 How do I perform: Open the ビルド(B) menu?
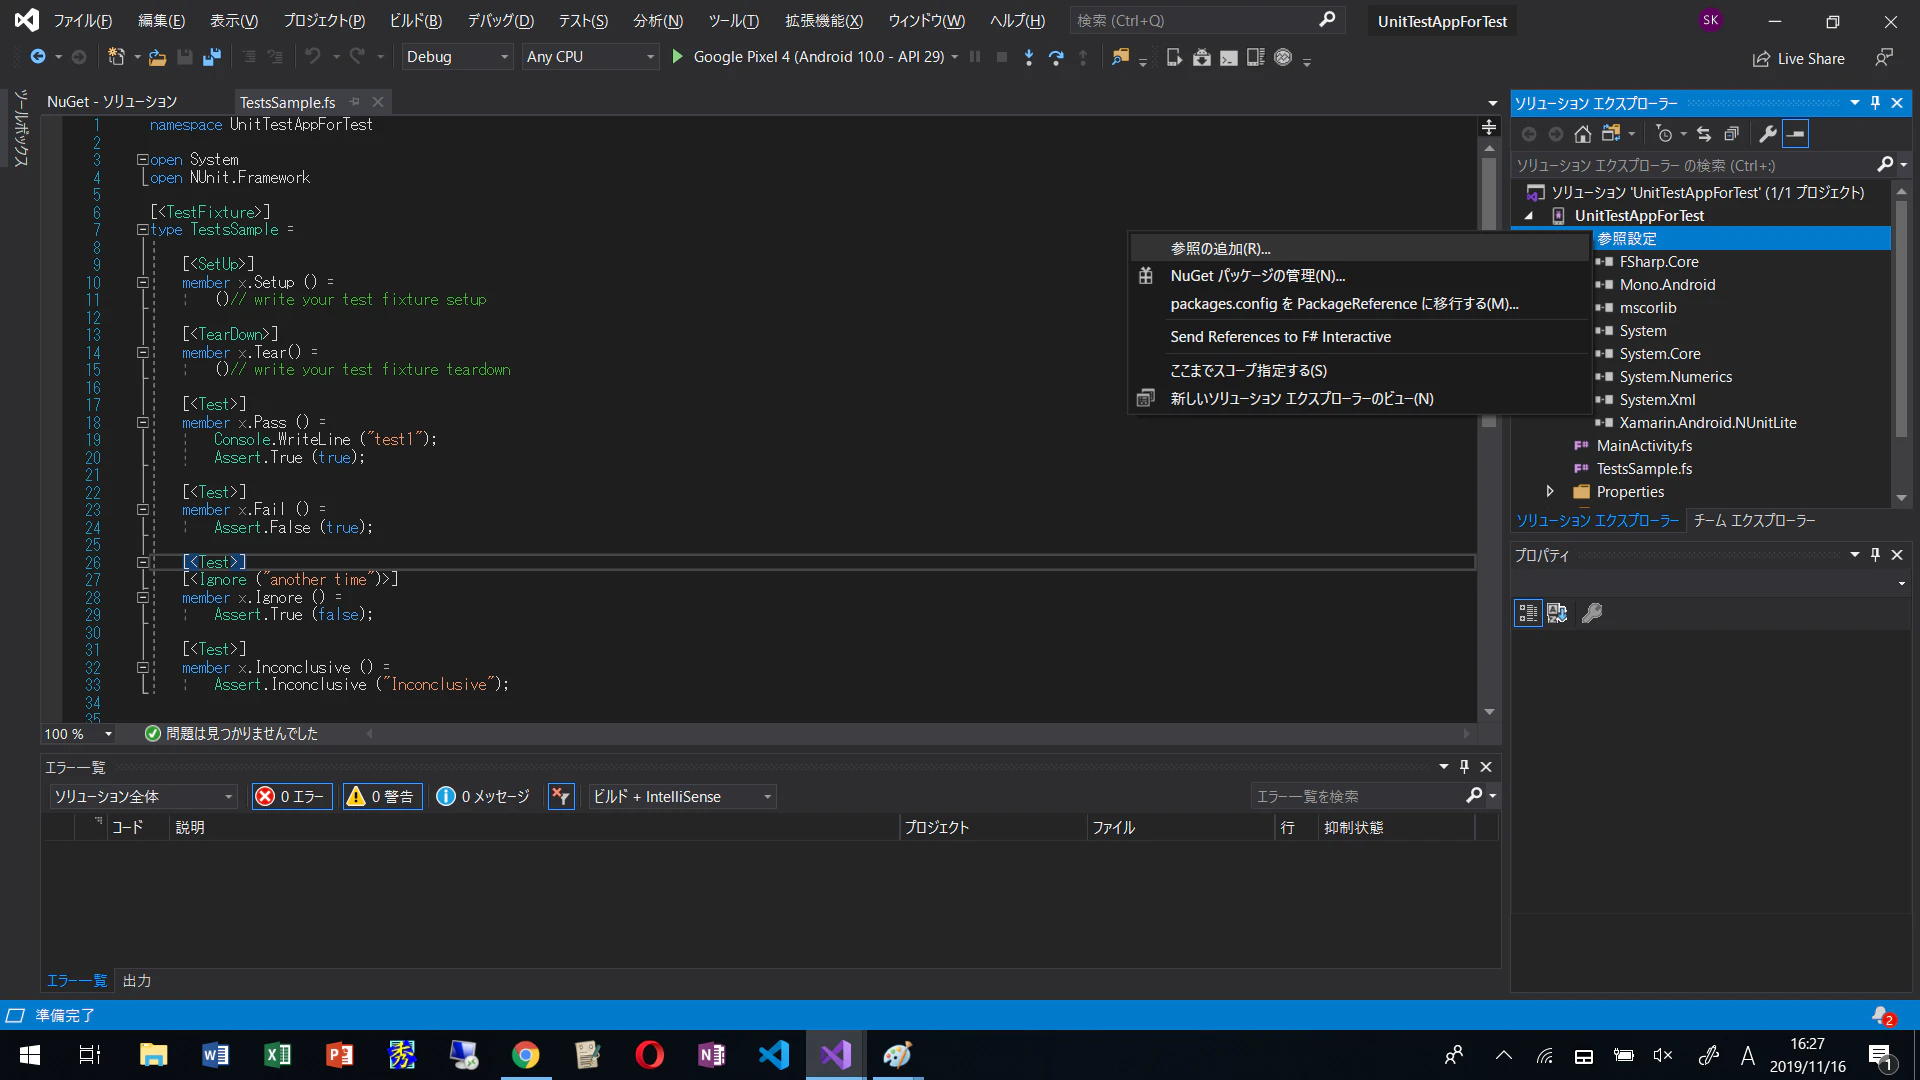tap(415, 20)
